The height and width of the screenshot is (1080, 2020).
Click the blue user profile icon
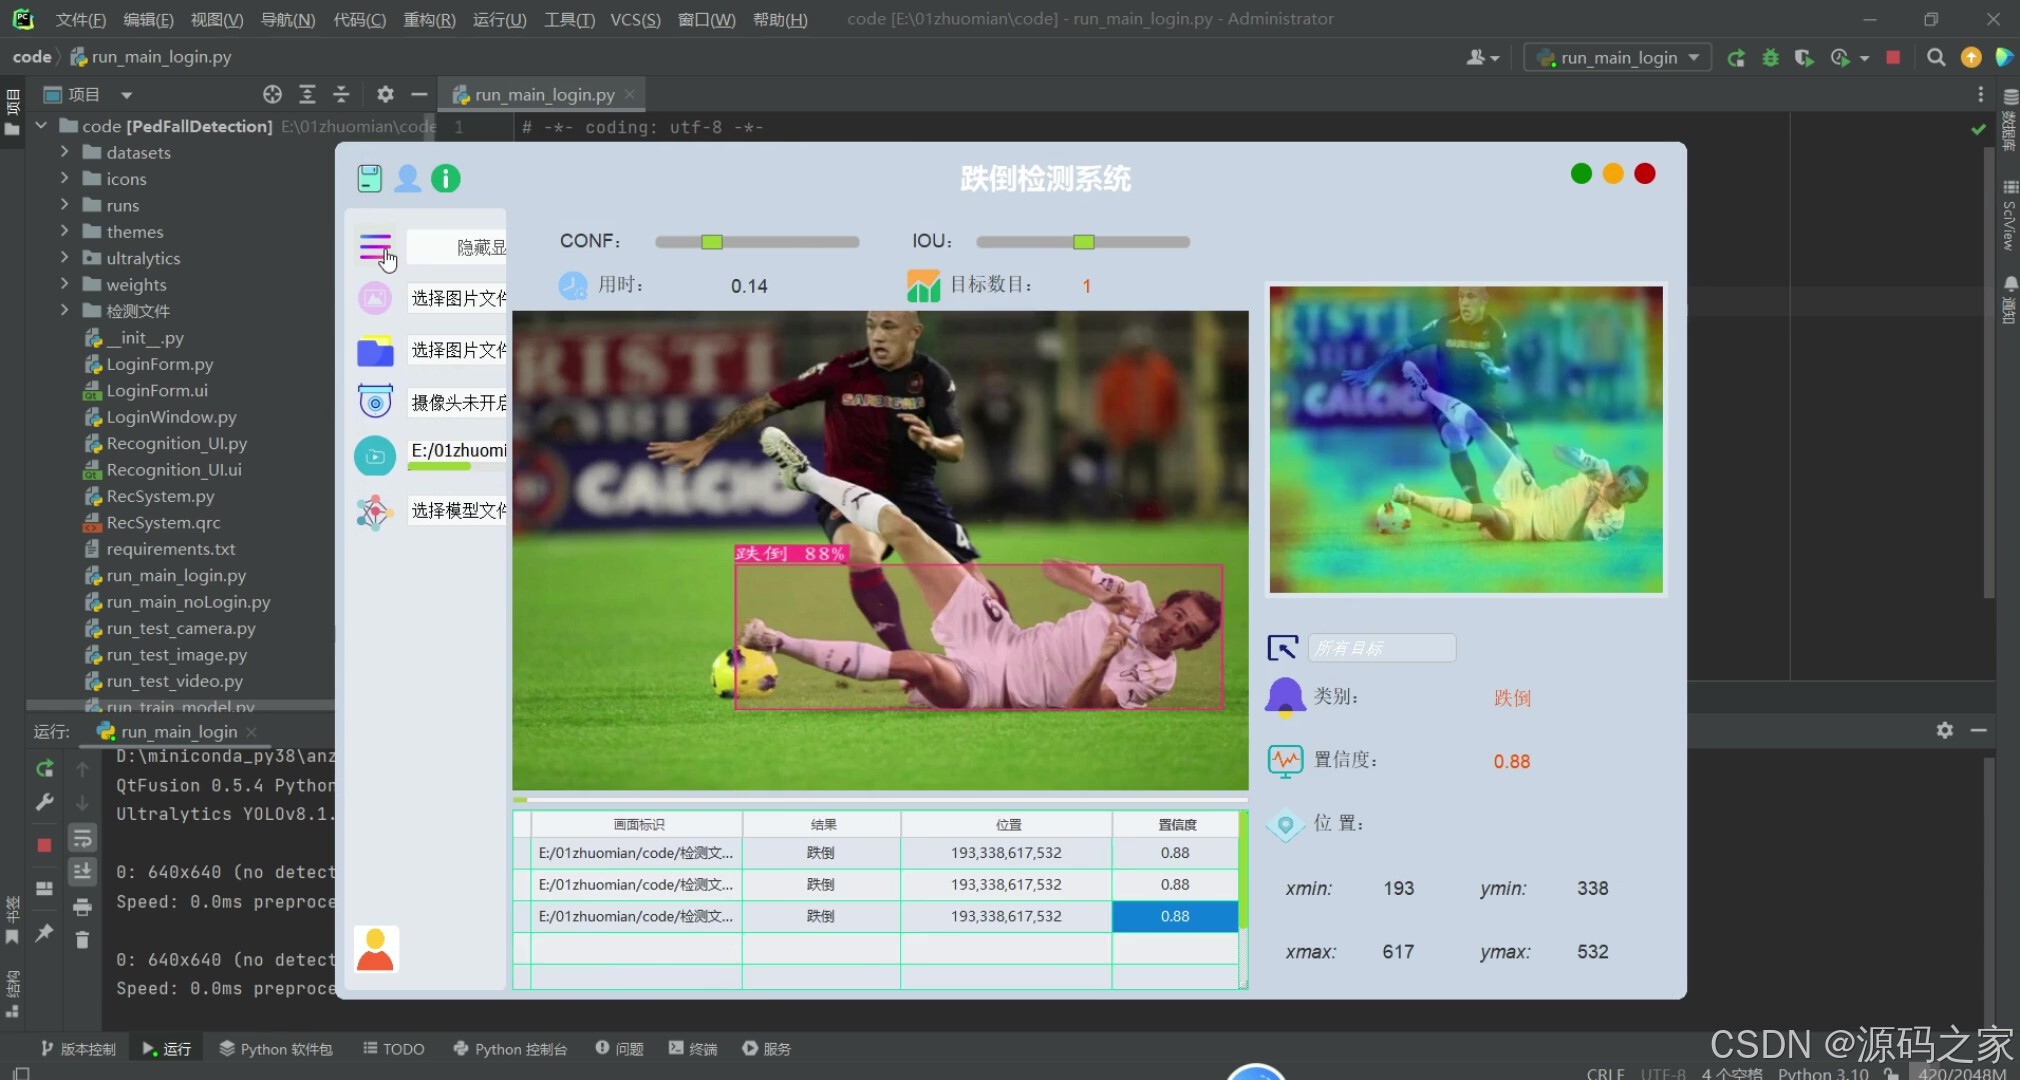coord(407,179)
